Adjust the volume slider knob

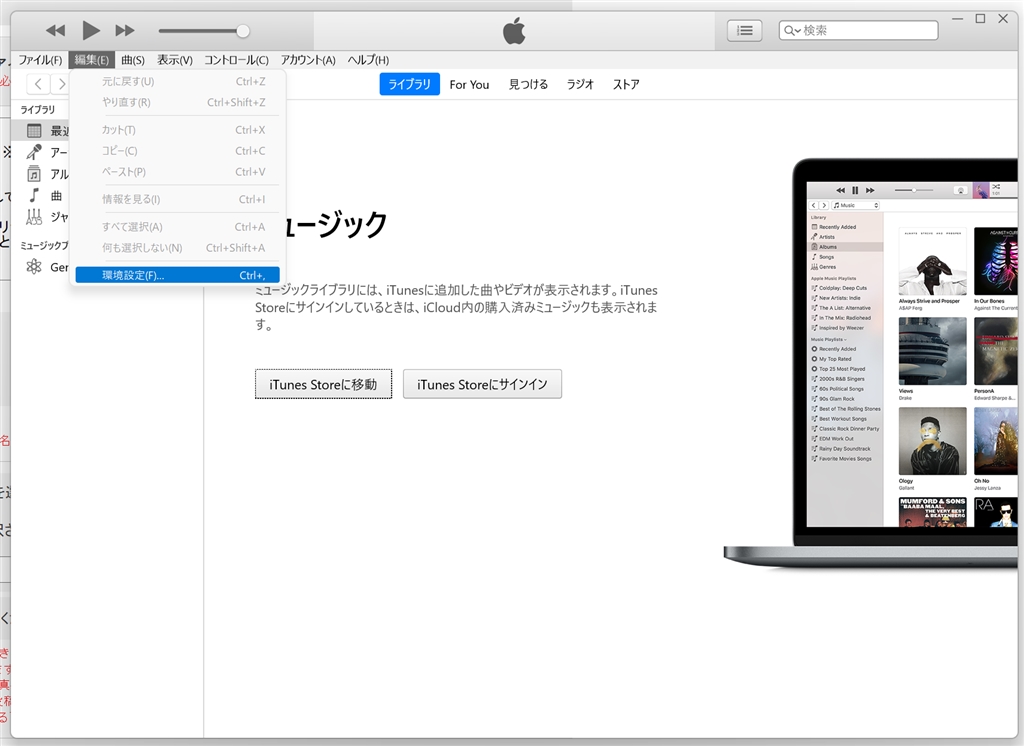(242, 31)
